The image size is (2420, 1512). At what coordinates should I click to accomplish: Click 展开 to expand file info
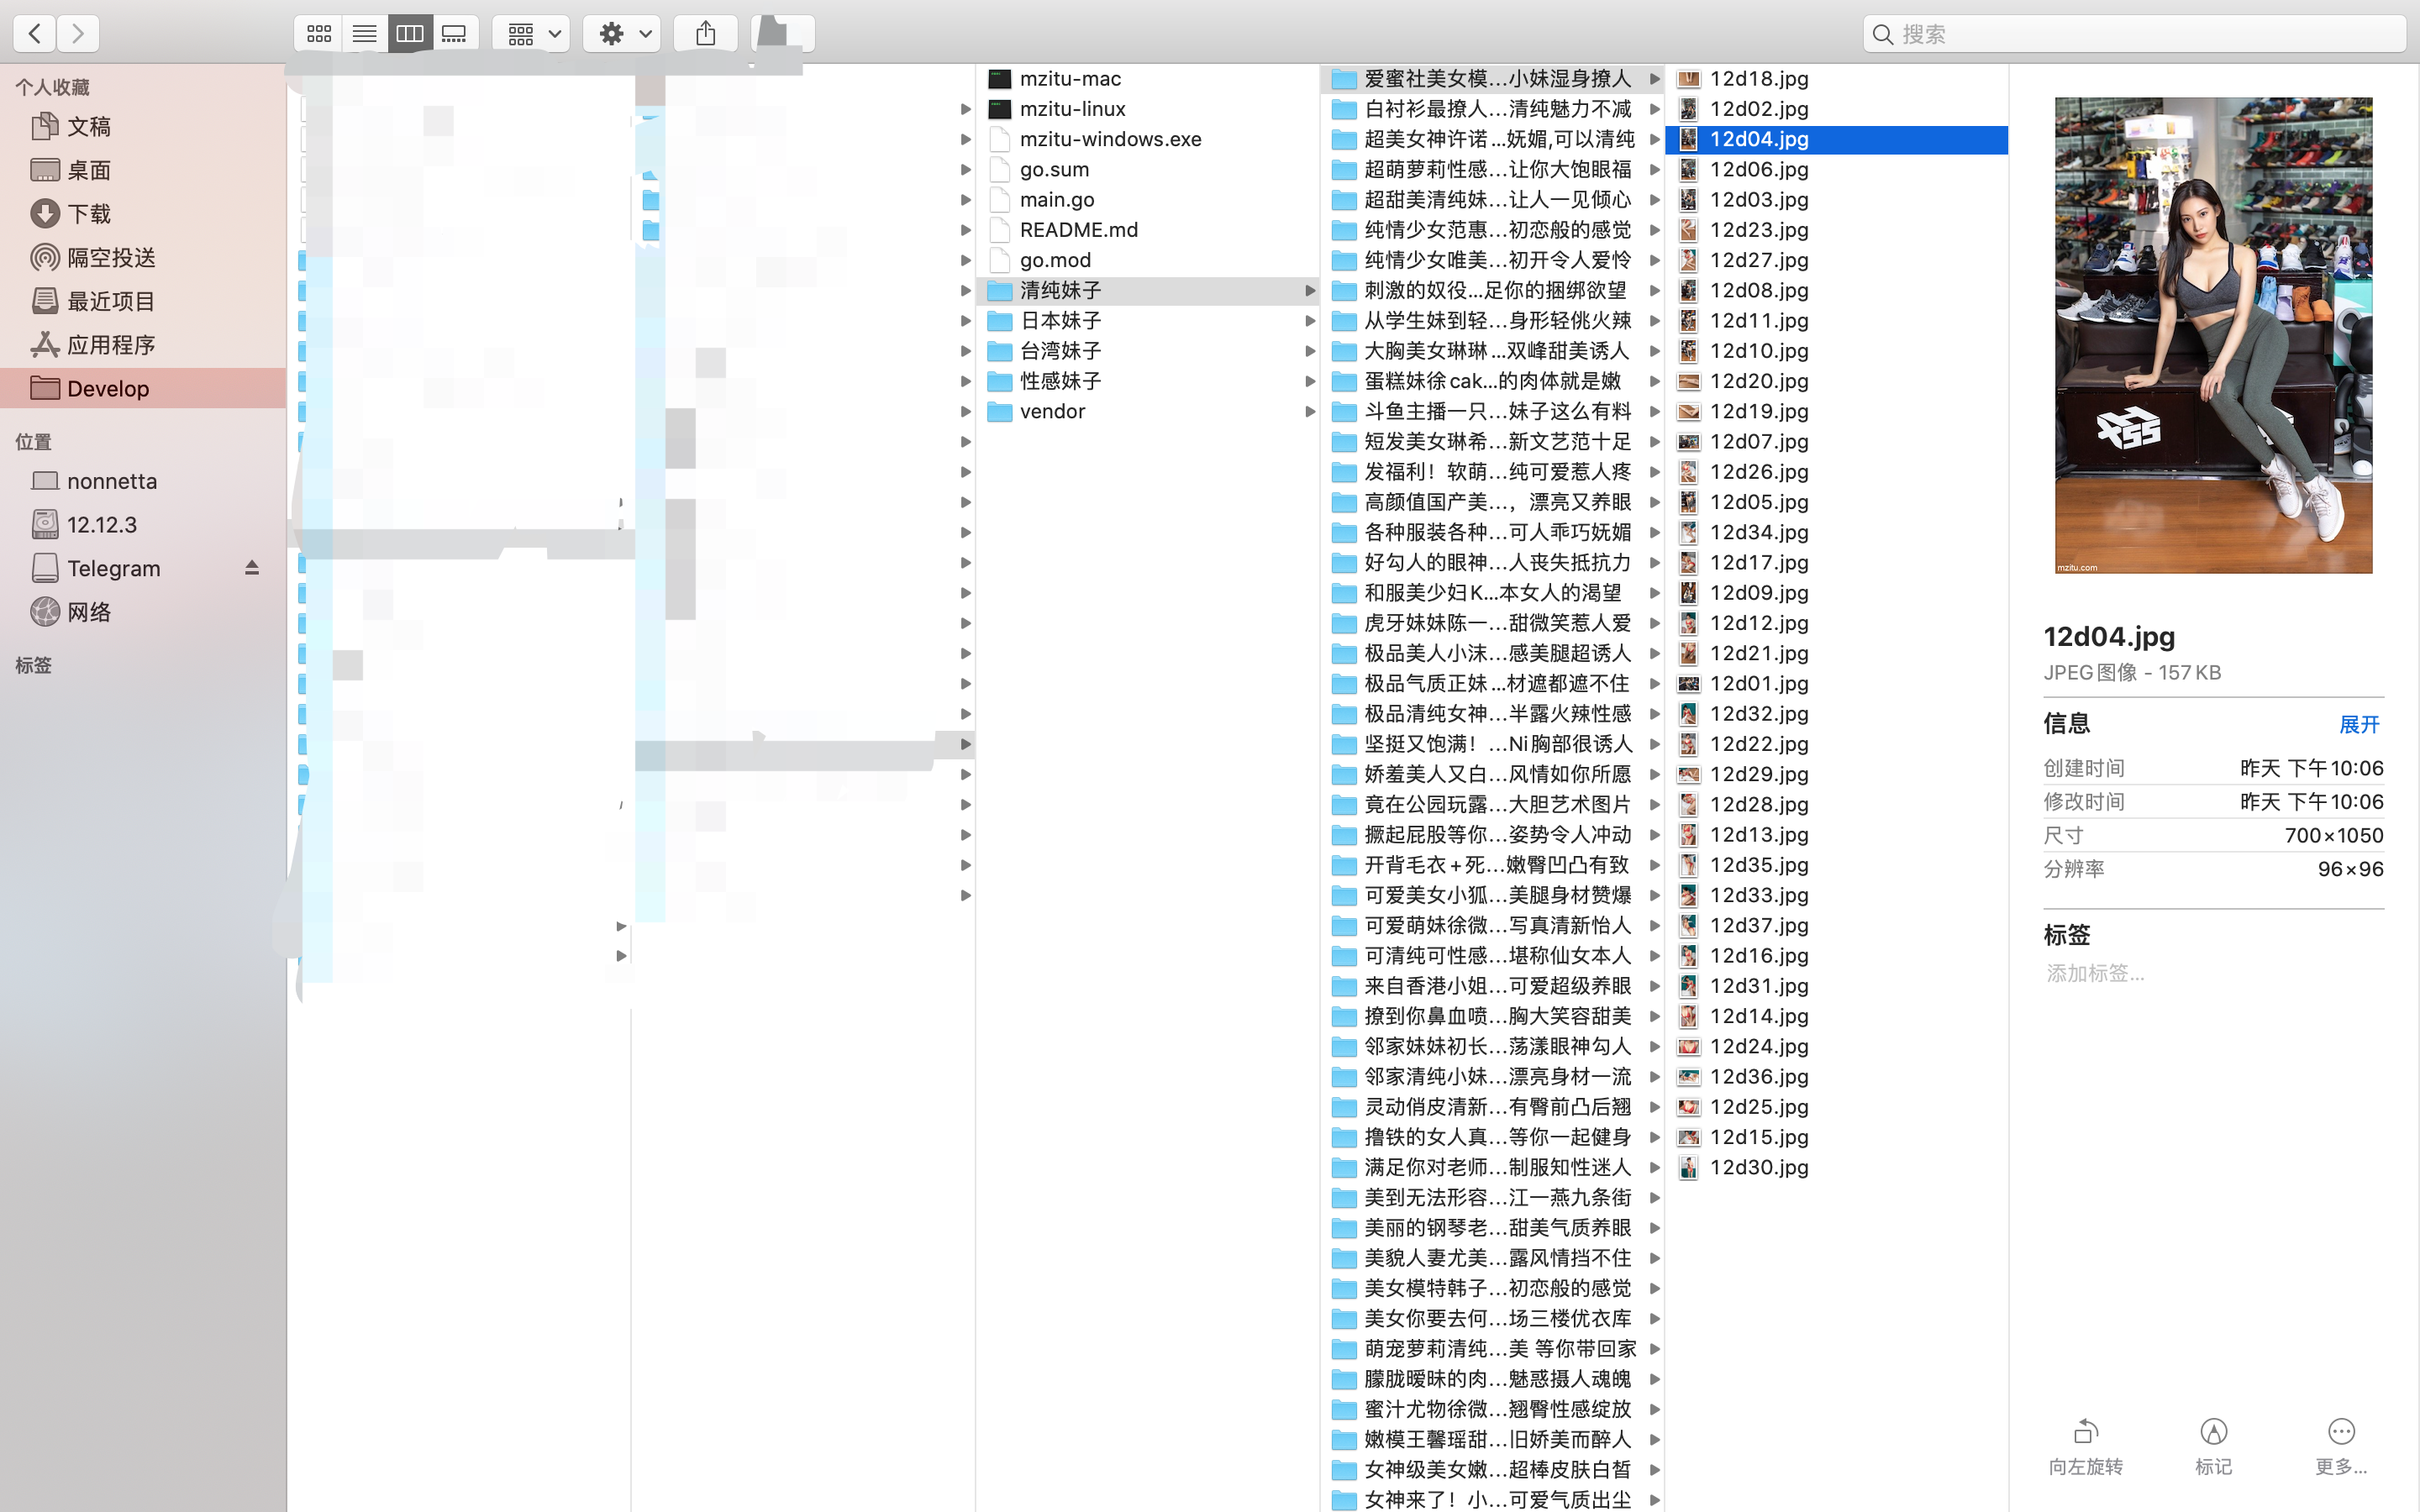(x=2359, y=724)
